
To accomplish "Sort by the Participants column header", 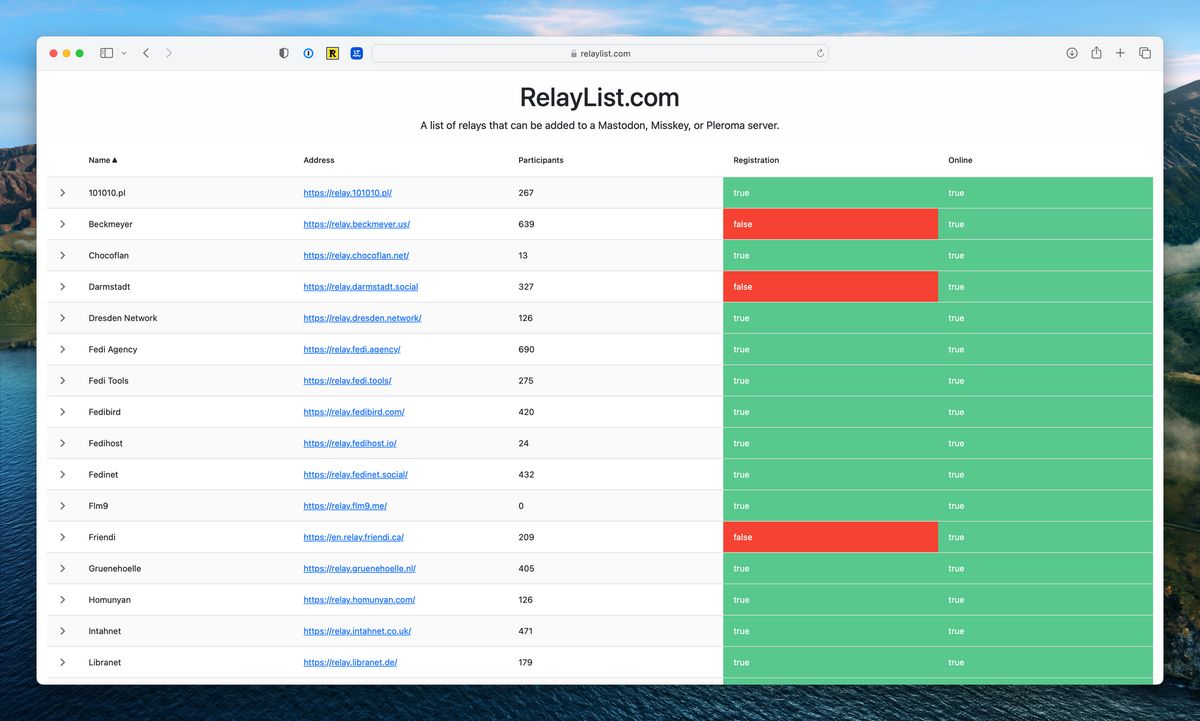I will click(541, 160).
